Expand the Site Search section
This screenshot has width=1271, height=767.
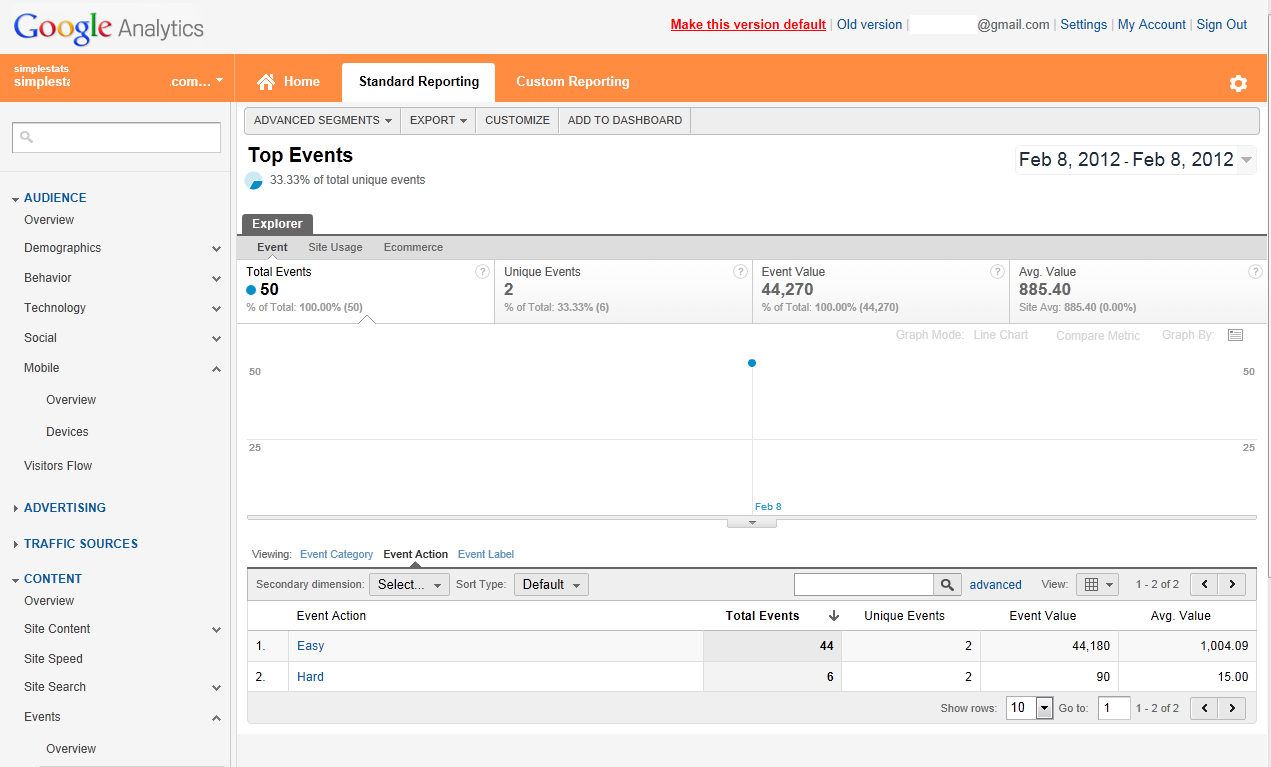[216, 688]
